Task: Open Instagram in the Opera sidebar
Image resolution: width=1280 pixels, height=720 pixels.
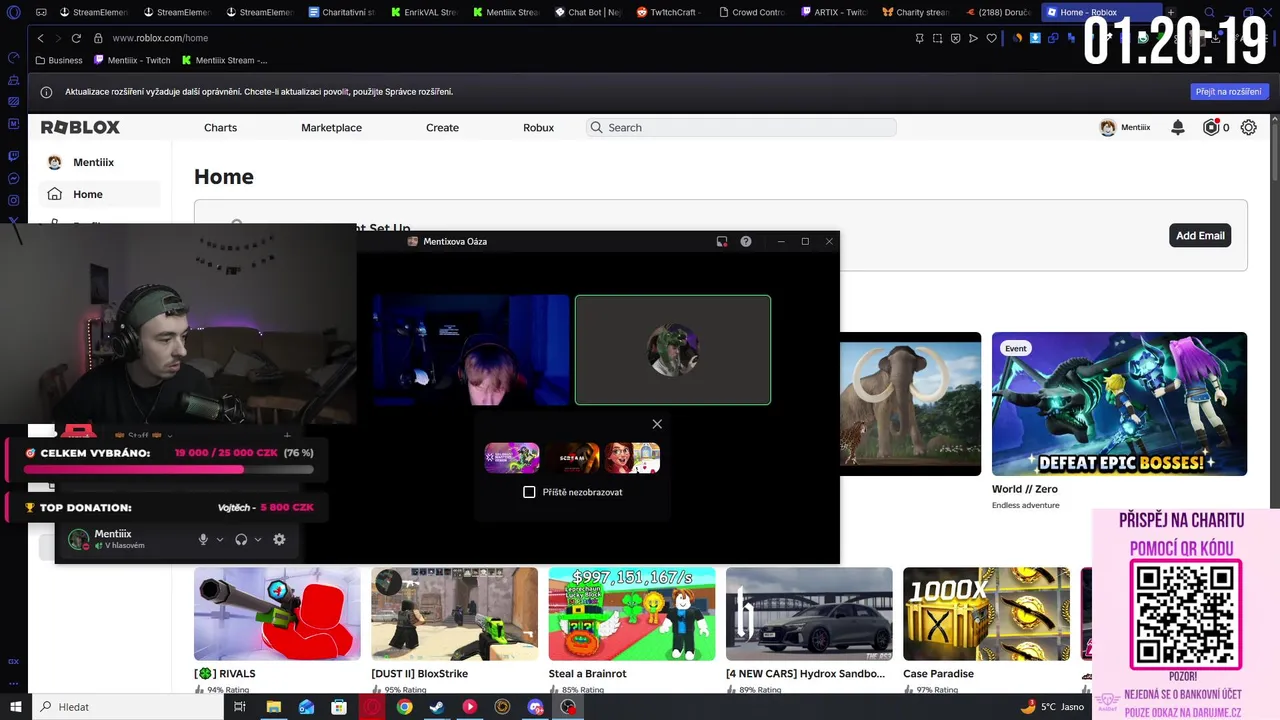Action: tap(14, 202)
